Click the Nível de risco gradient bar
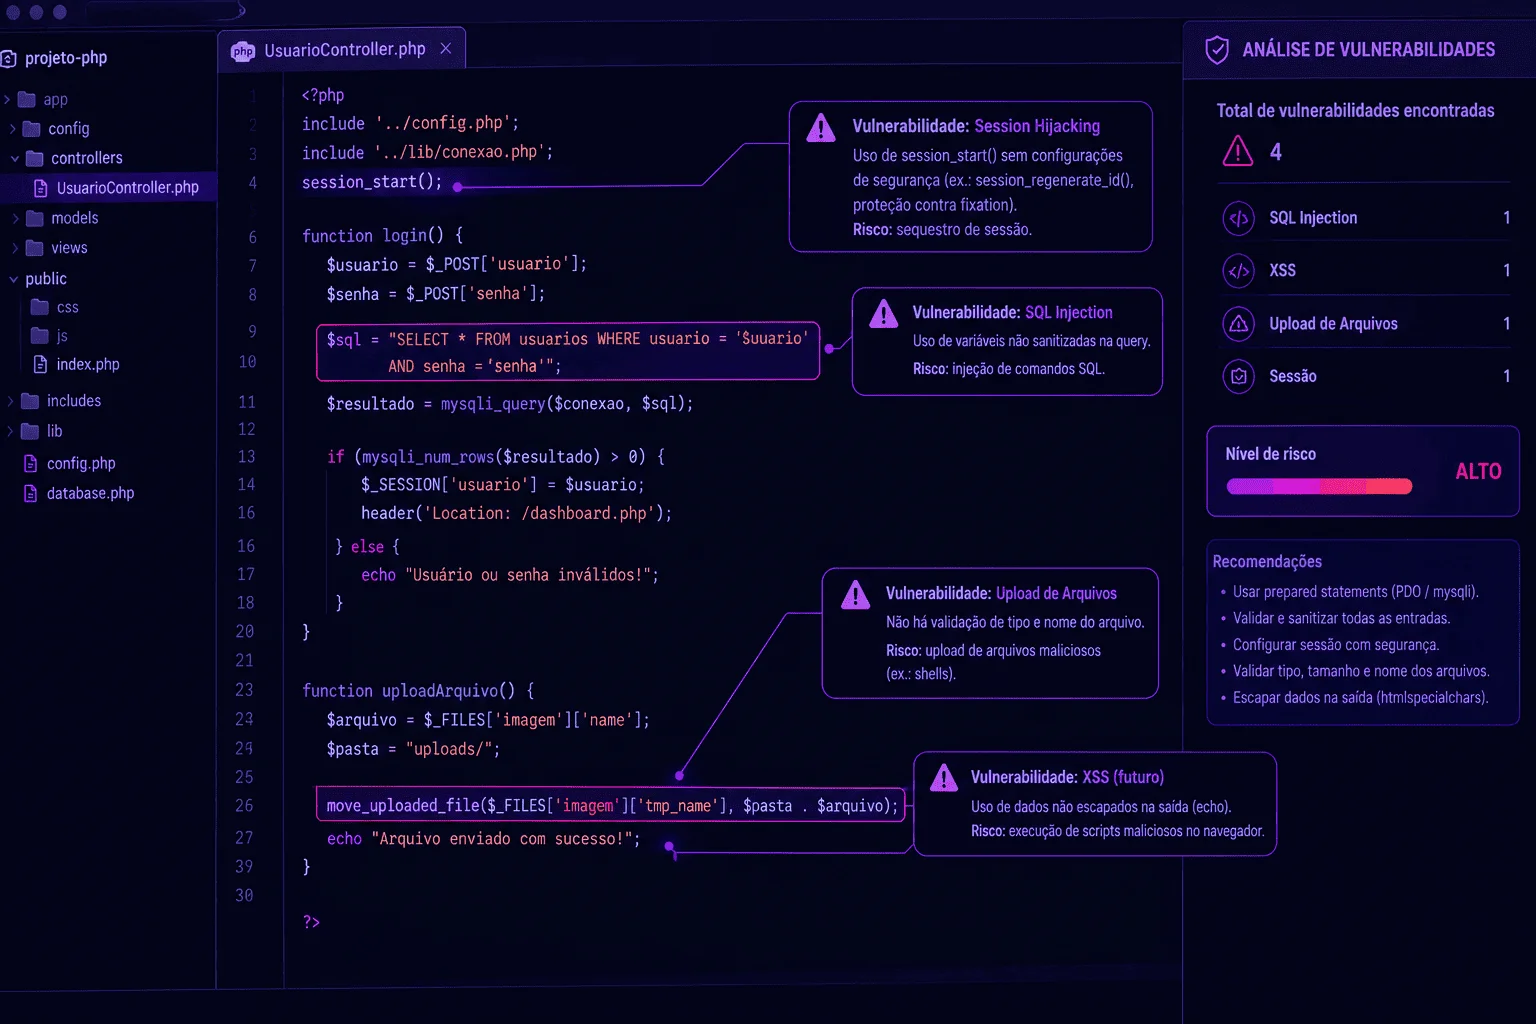This screenshot has height=1024, width=1536. coord(1319,487)
